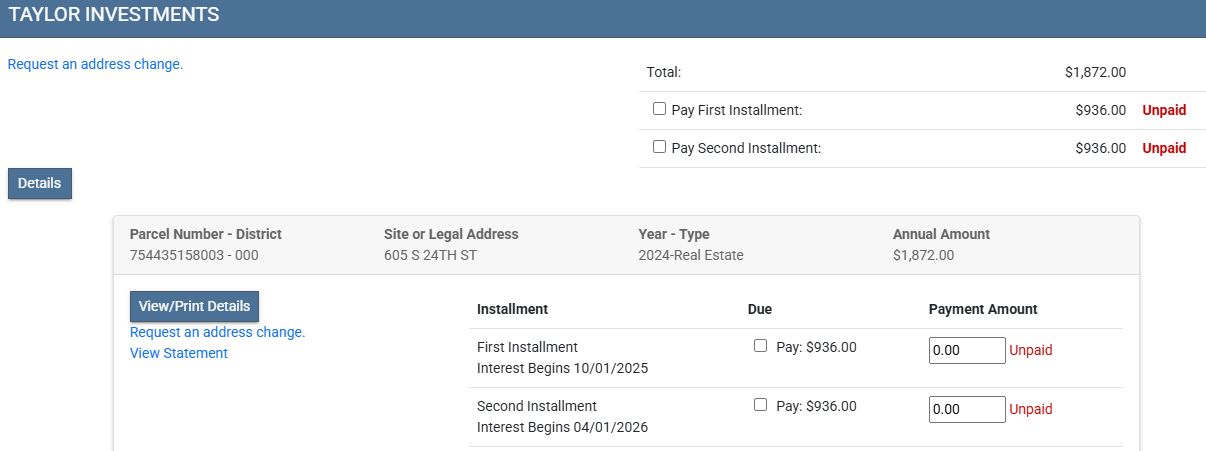1206x451 pixels.
Task: Click the TAYLOR INVESTMENTS header title
Action: coord(113,15)
